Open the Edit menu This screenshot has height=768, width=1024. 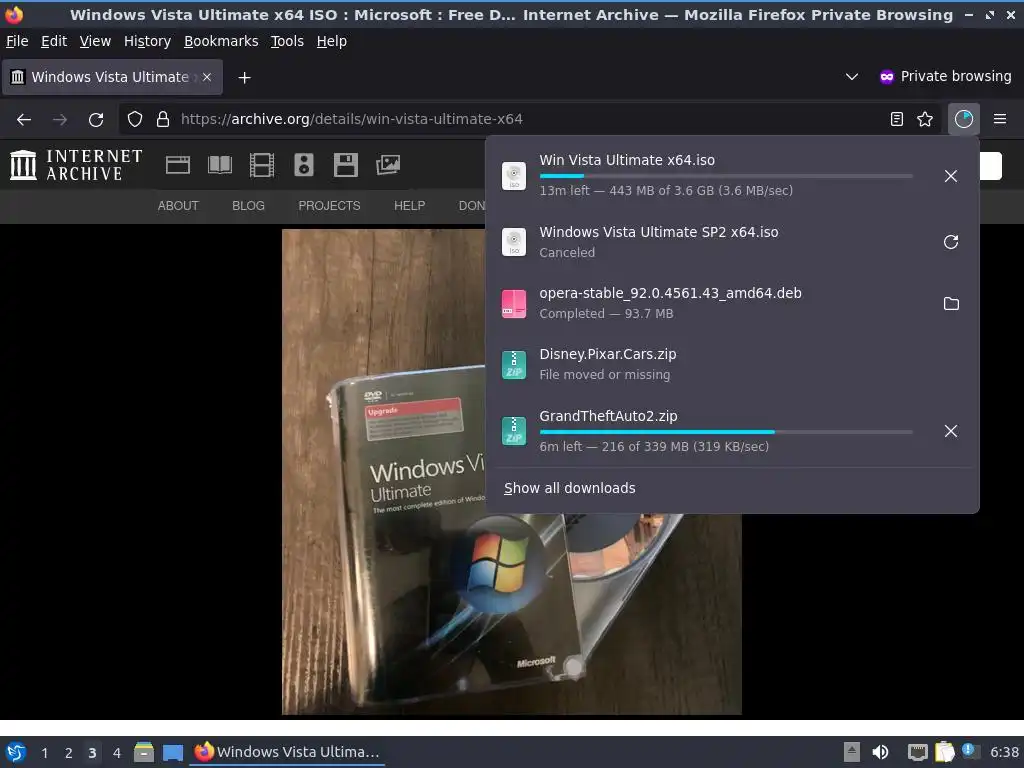54,41
